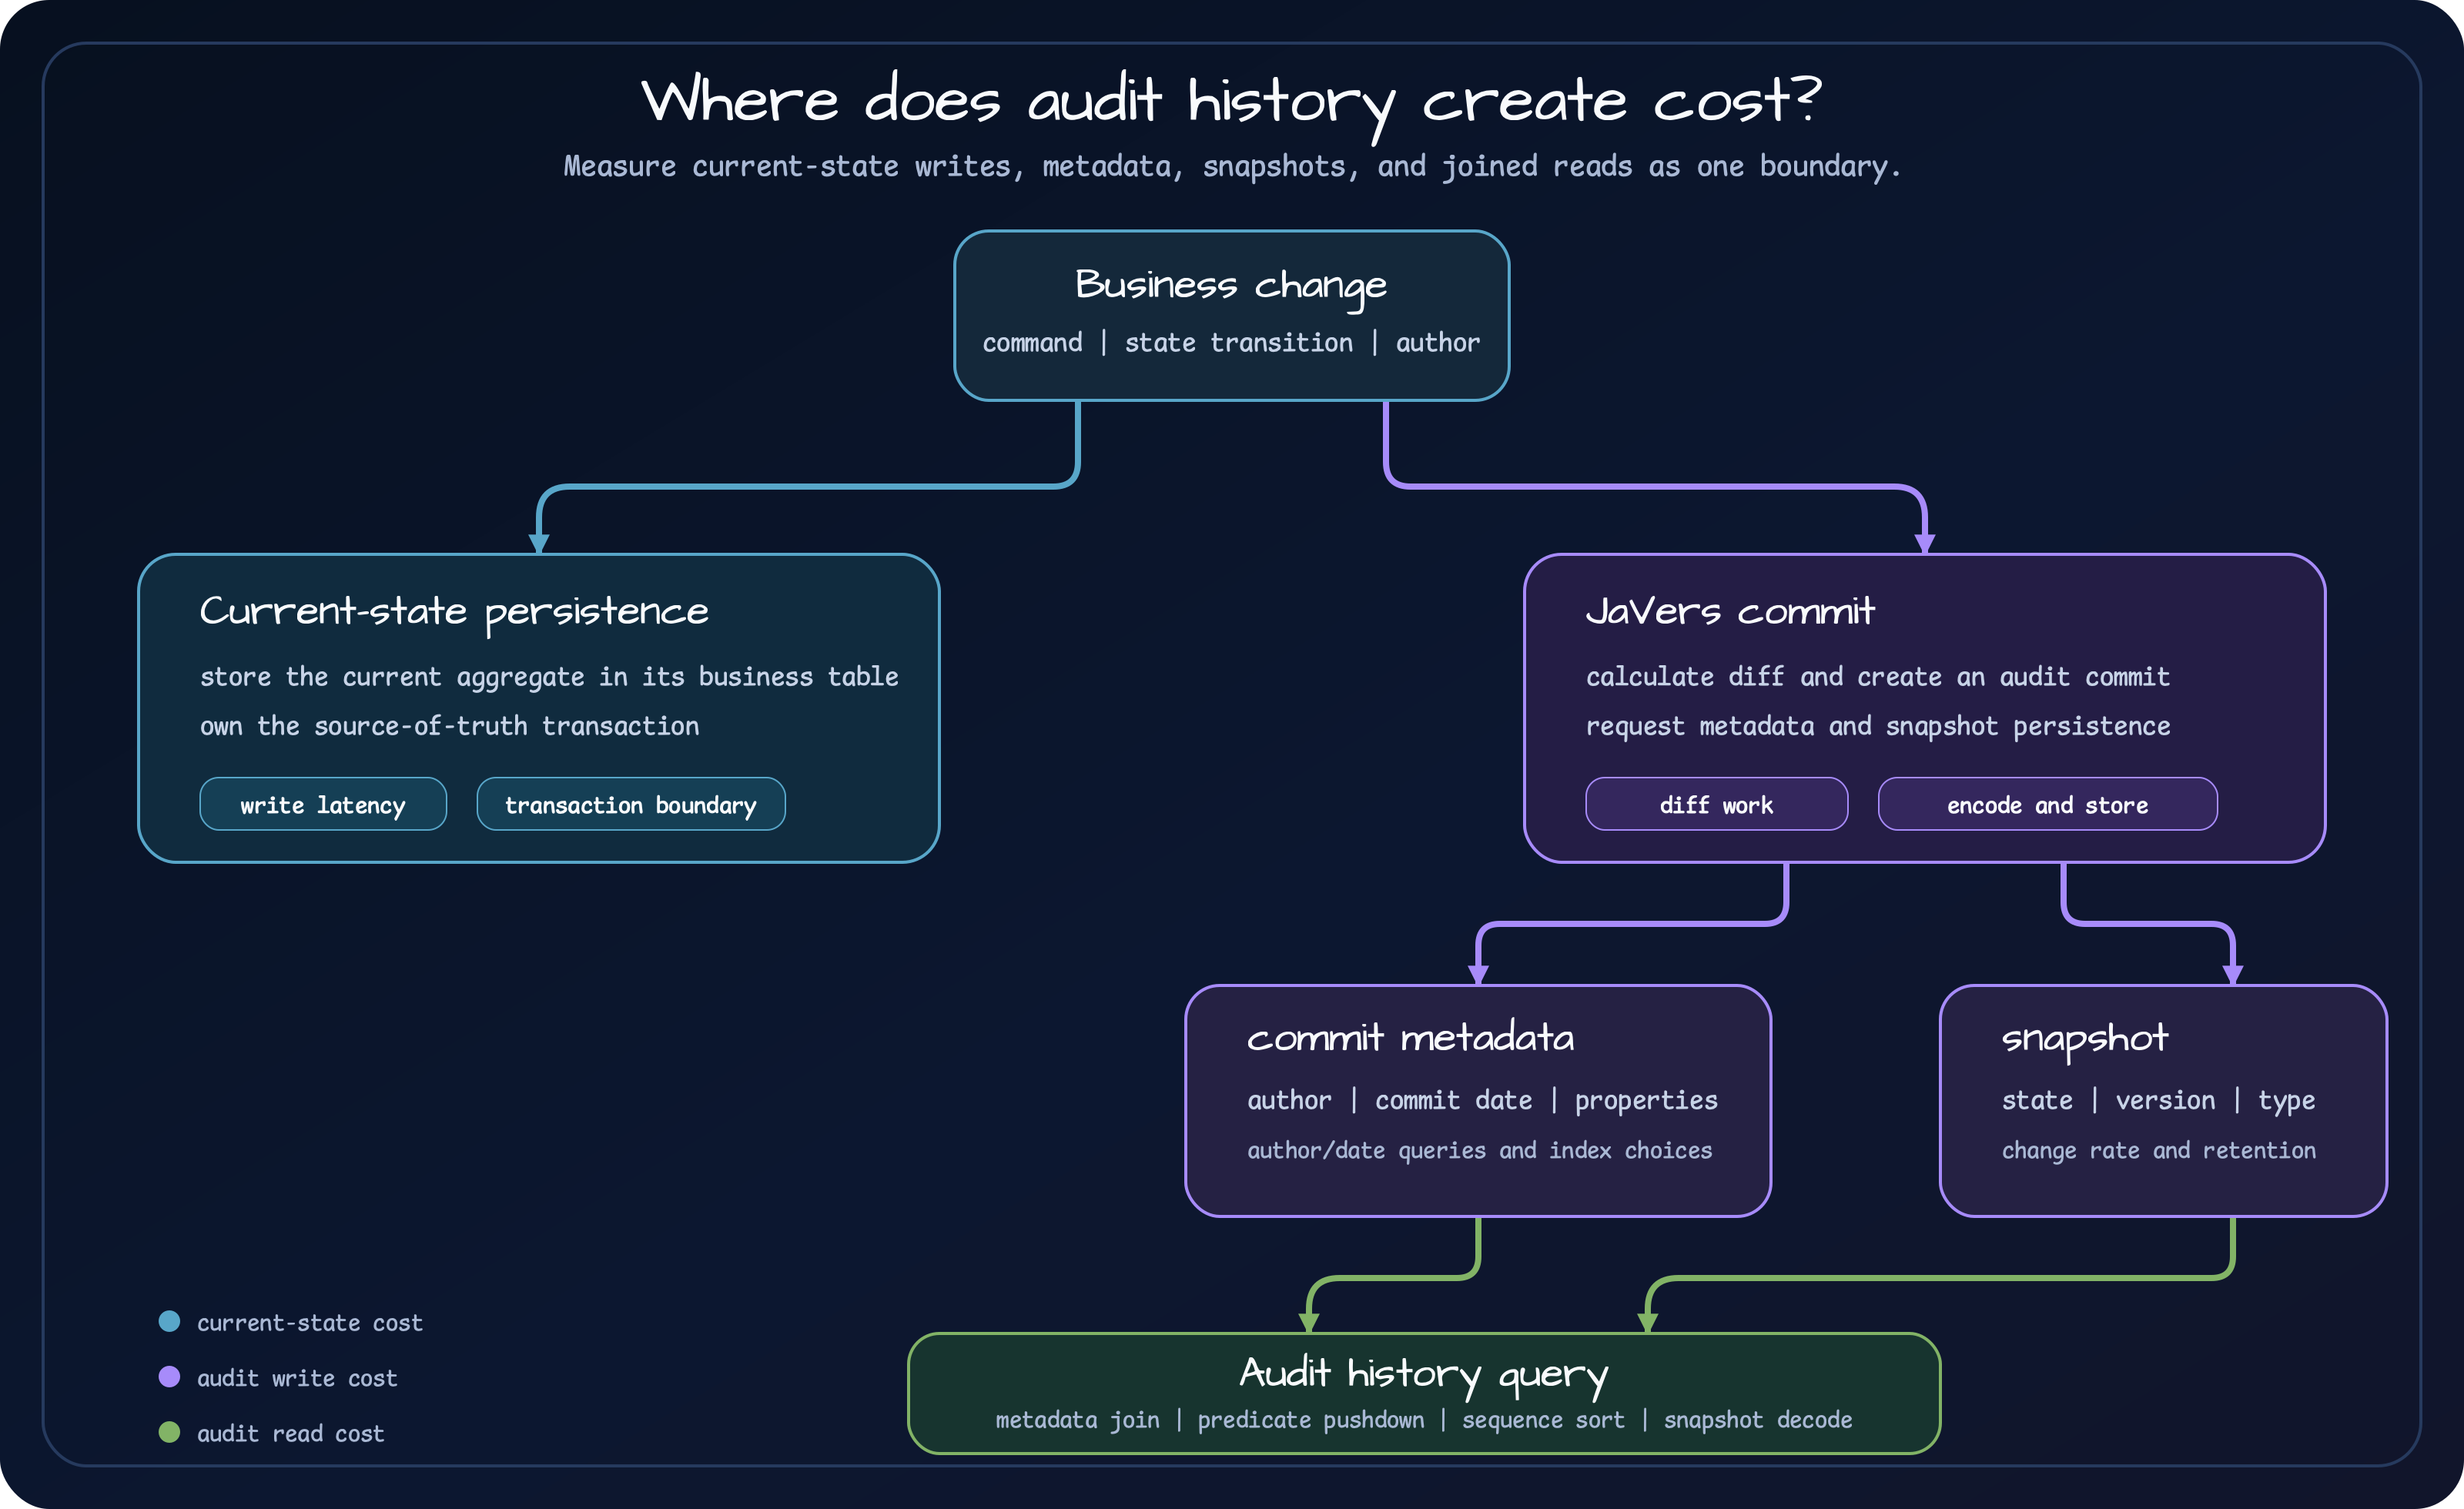The width and height of the screenshot is (2464, 1509).
Task: Click 'calculate diff and create an audit commit'
Action: click(x=1878, y=677)
